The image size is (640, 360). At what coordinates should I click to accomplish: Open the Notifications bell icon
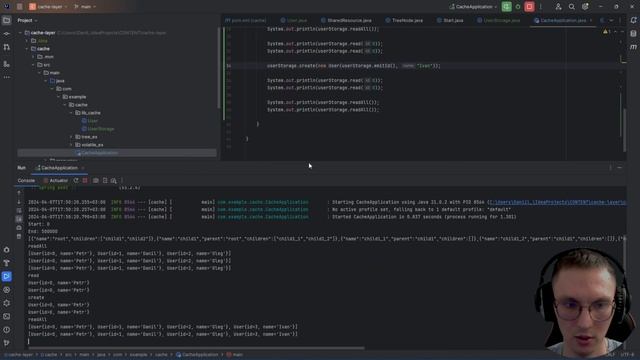633,20
